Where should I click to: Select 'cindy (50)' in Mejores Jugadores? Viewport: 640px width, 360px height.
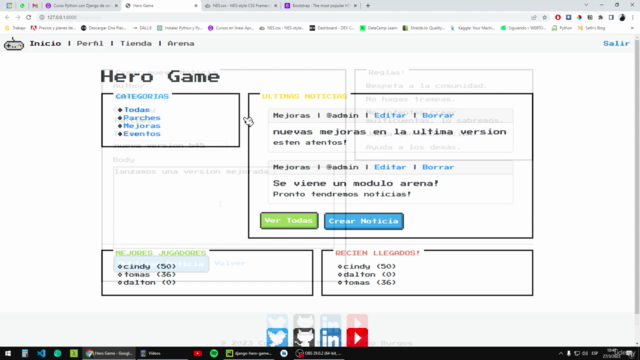click(149, 267)
